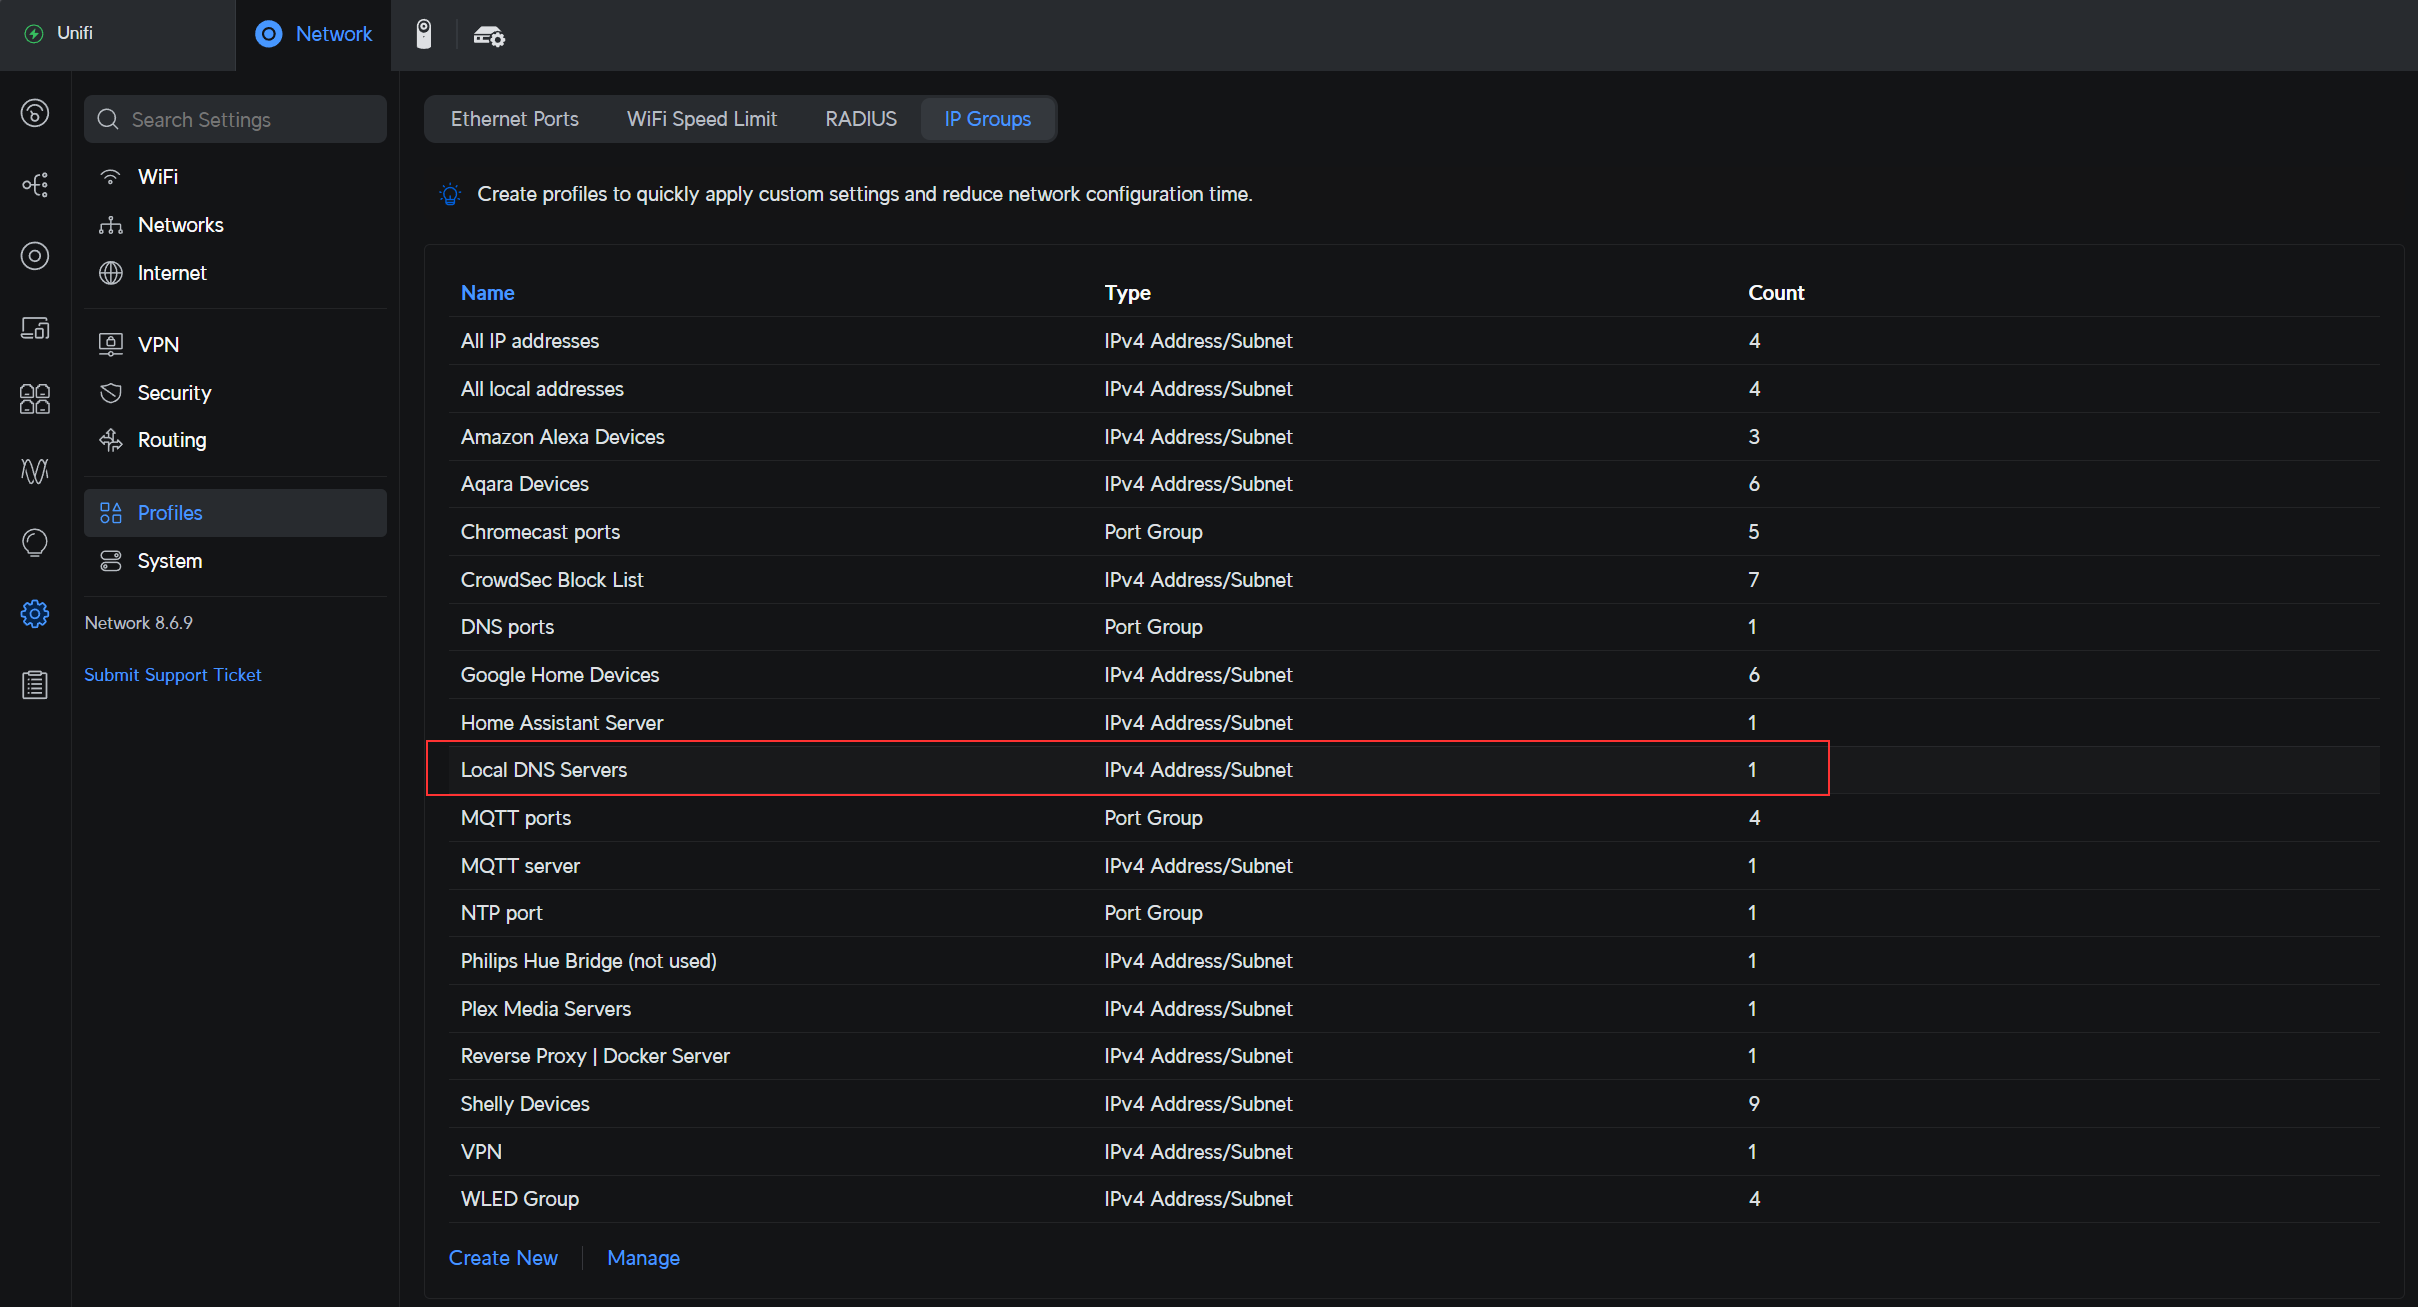Open UniFi Devices icon in sidebar

pos(35,256)
